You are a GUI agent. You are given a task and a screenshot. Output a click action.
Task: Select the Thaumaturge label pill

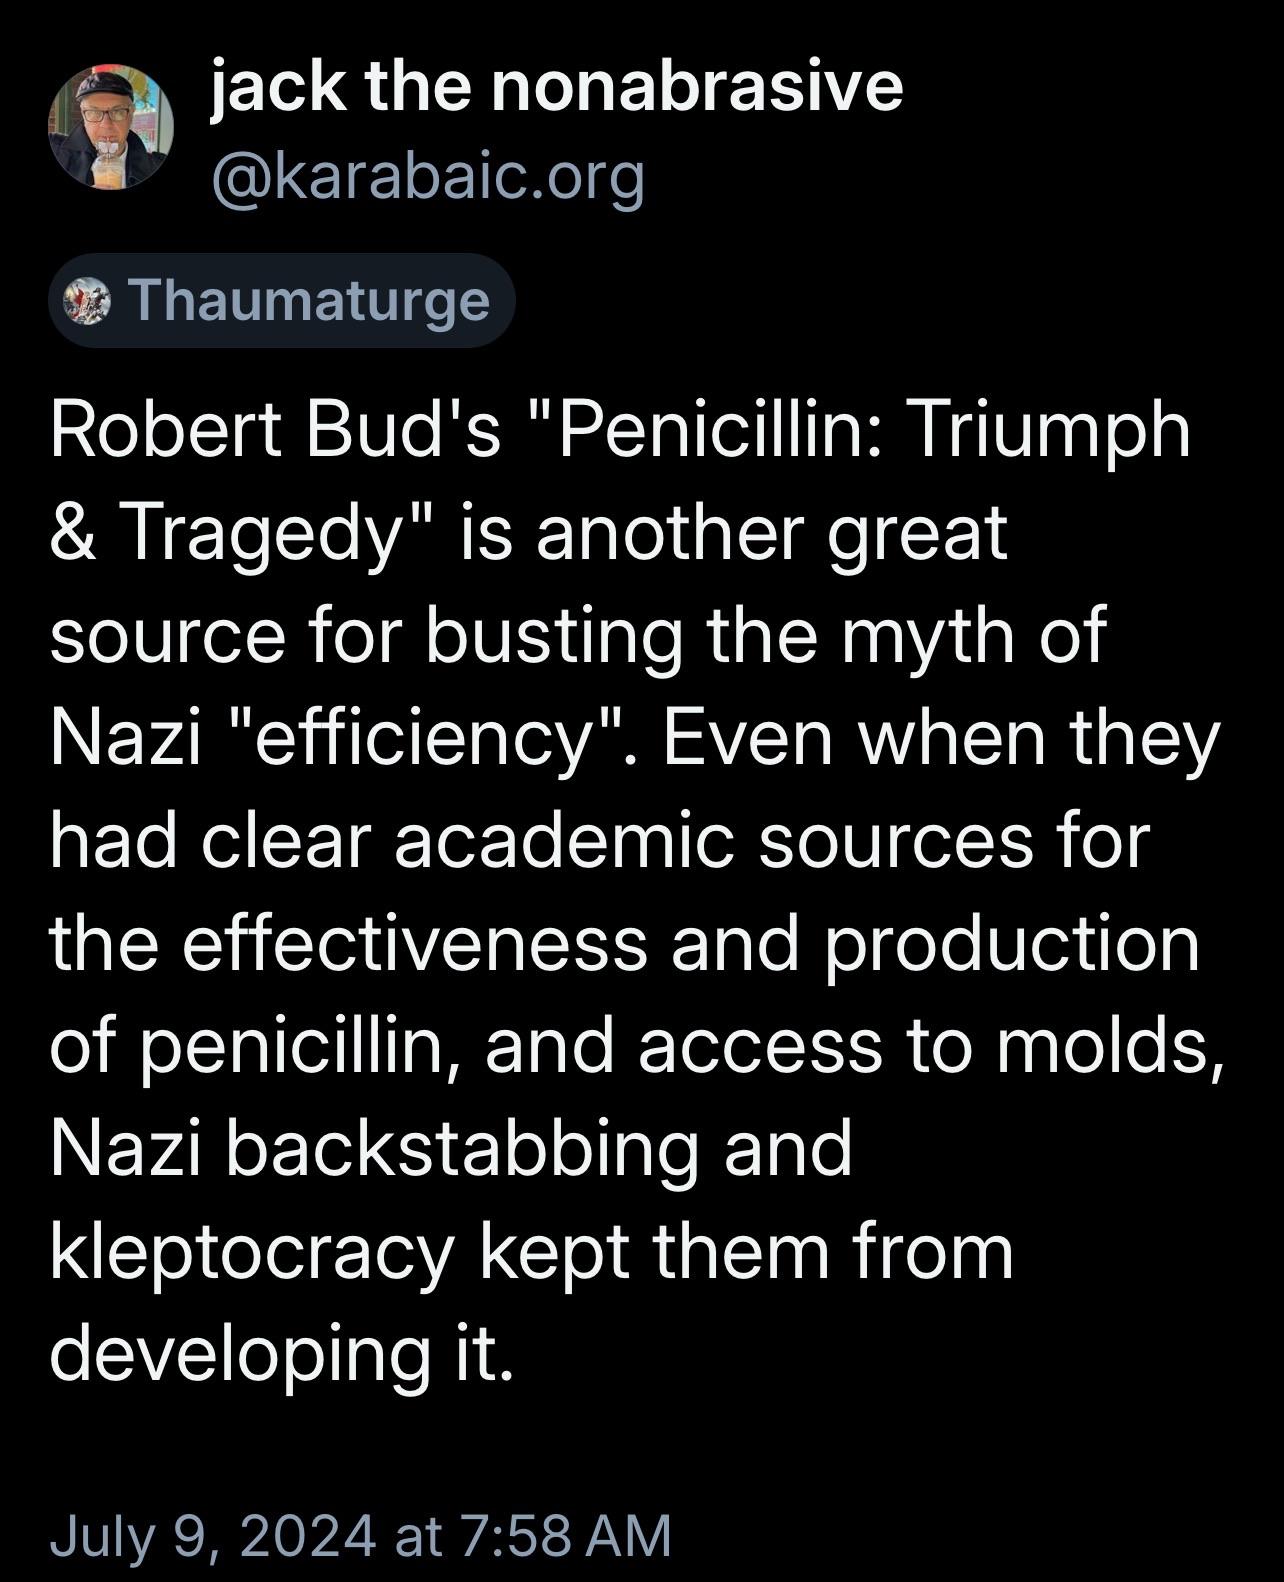pos(282,300)
